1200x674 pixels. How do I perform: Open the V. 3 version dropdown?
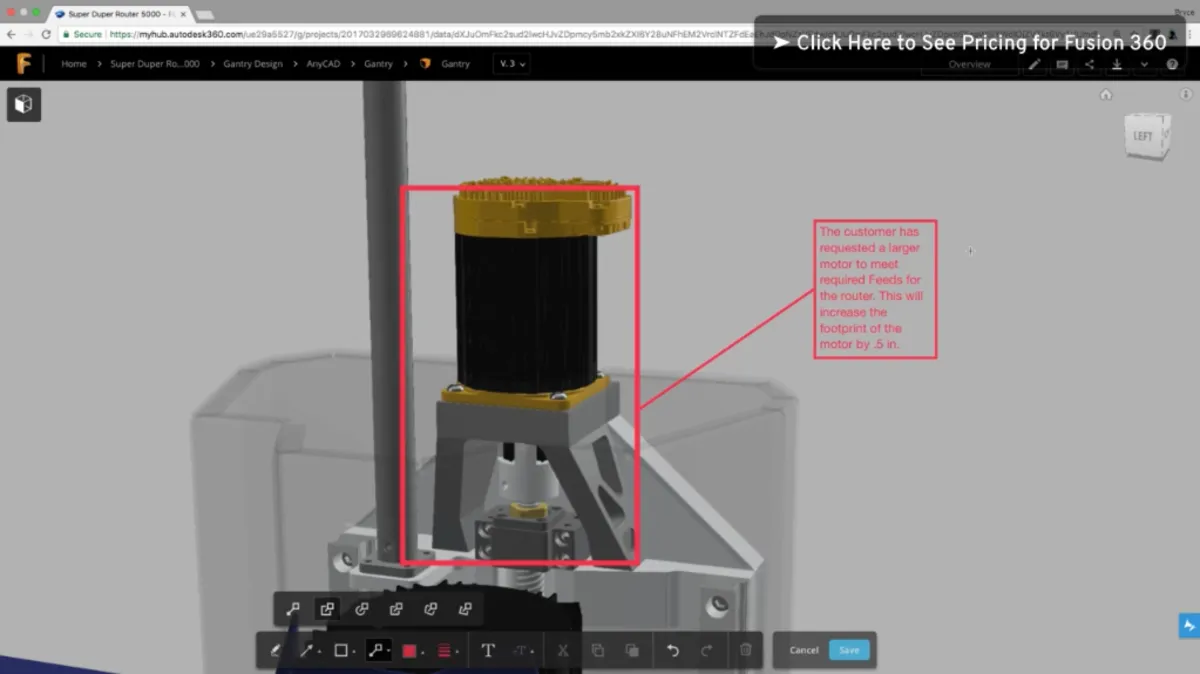coord(512,63)
